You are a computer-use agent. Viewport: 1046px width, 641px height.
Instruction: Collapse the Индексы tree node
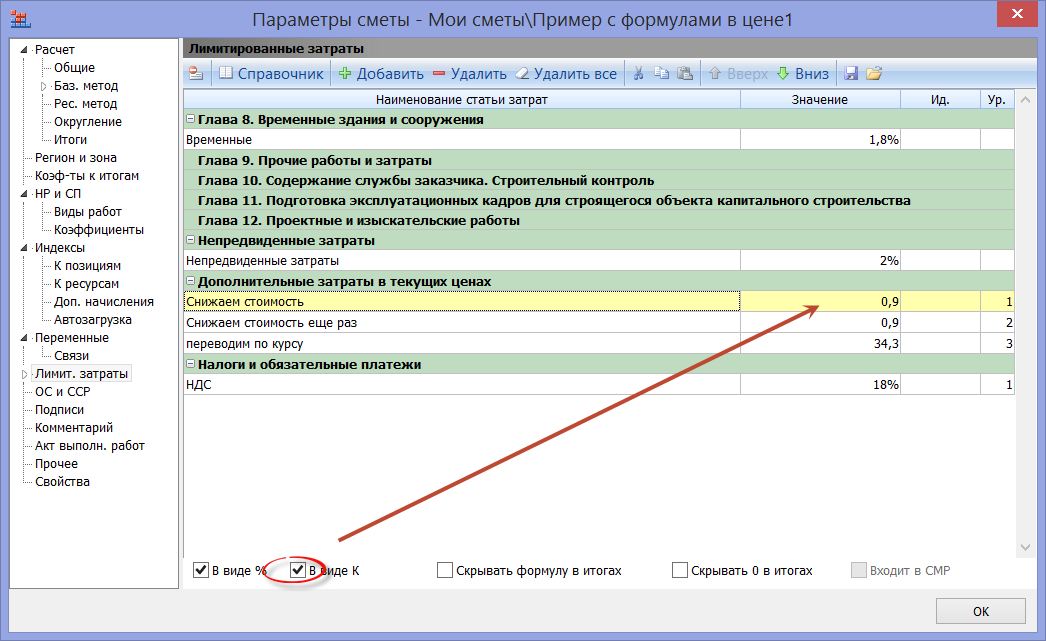pos(24,247)
